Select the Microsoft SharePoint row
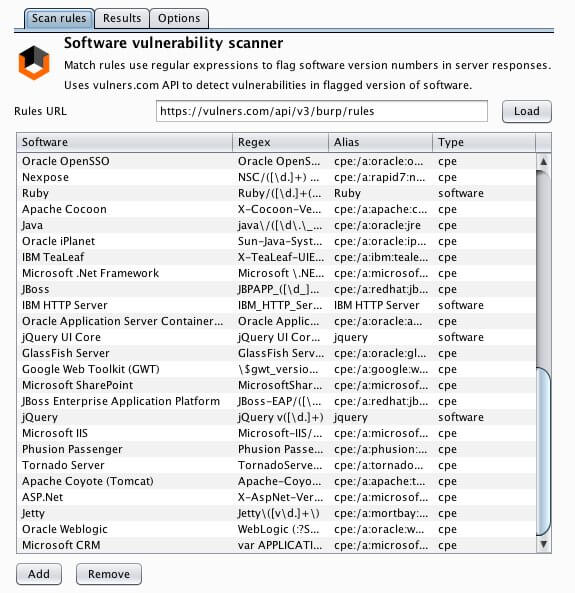This screenshot has width=575, height=593. click(276, 385)
